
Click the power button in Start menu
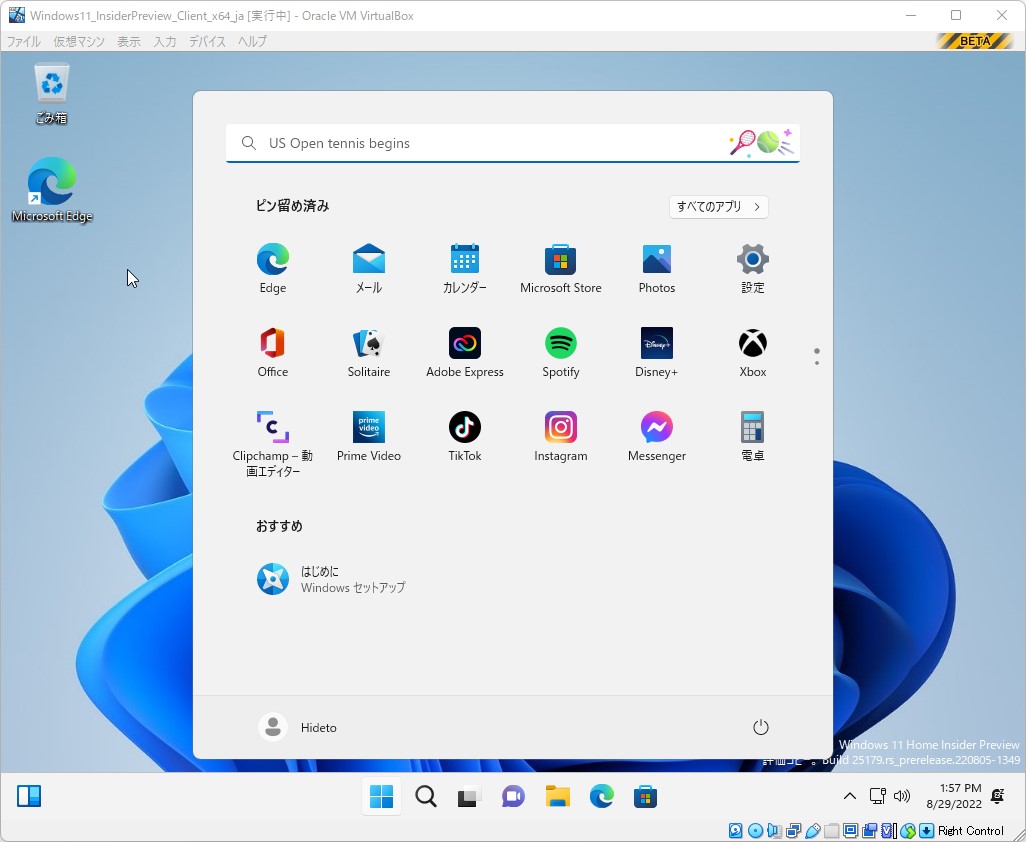(760, 727)
